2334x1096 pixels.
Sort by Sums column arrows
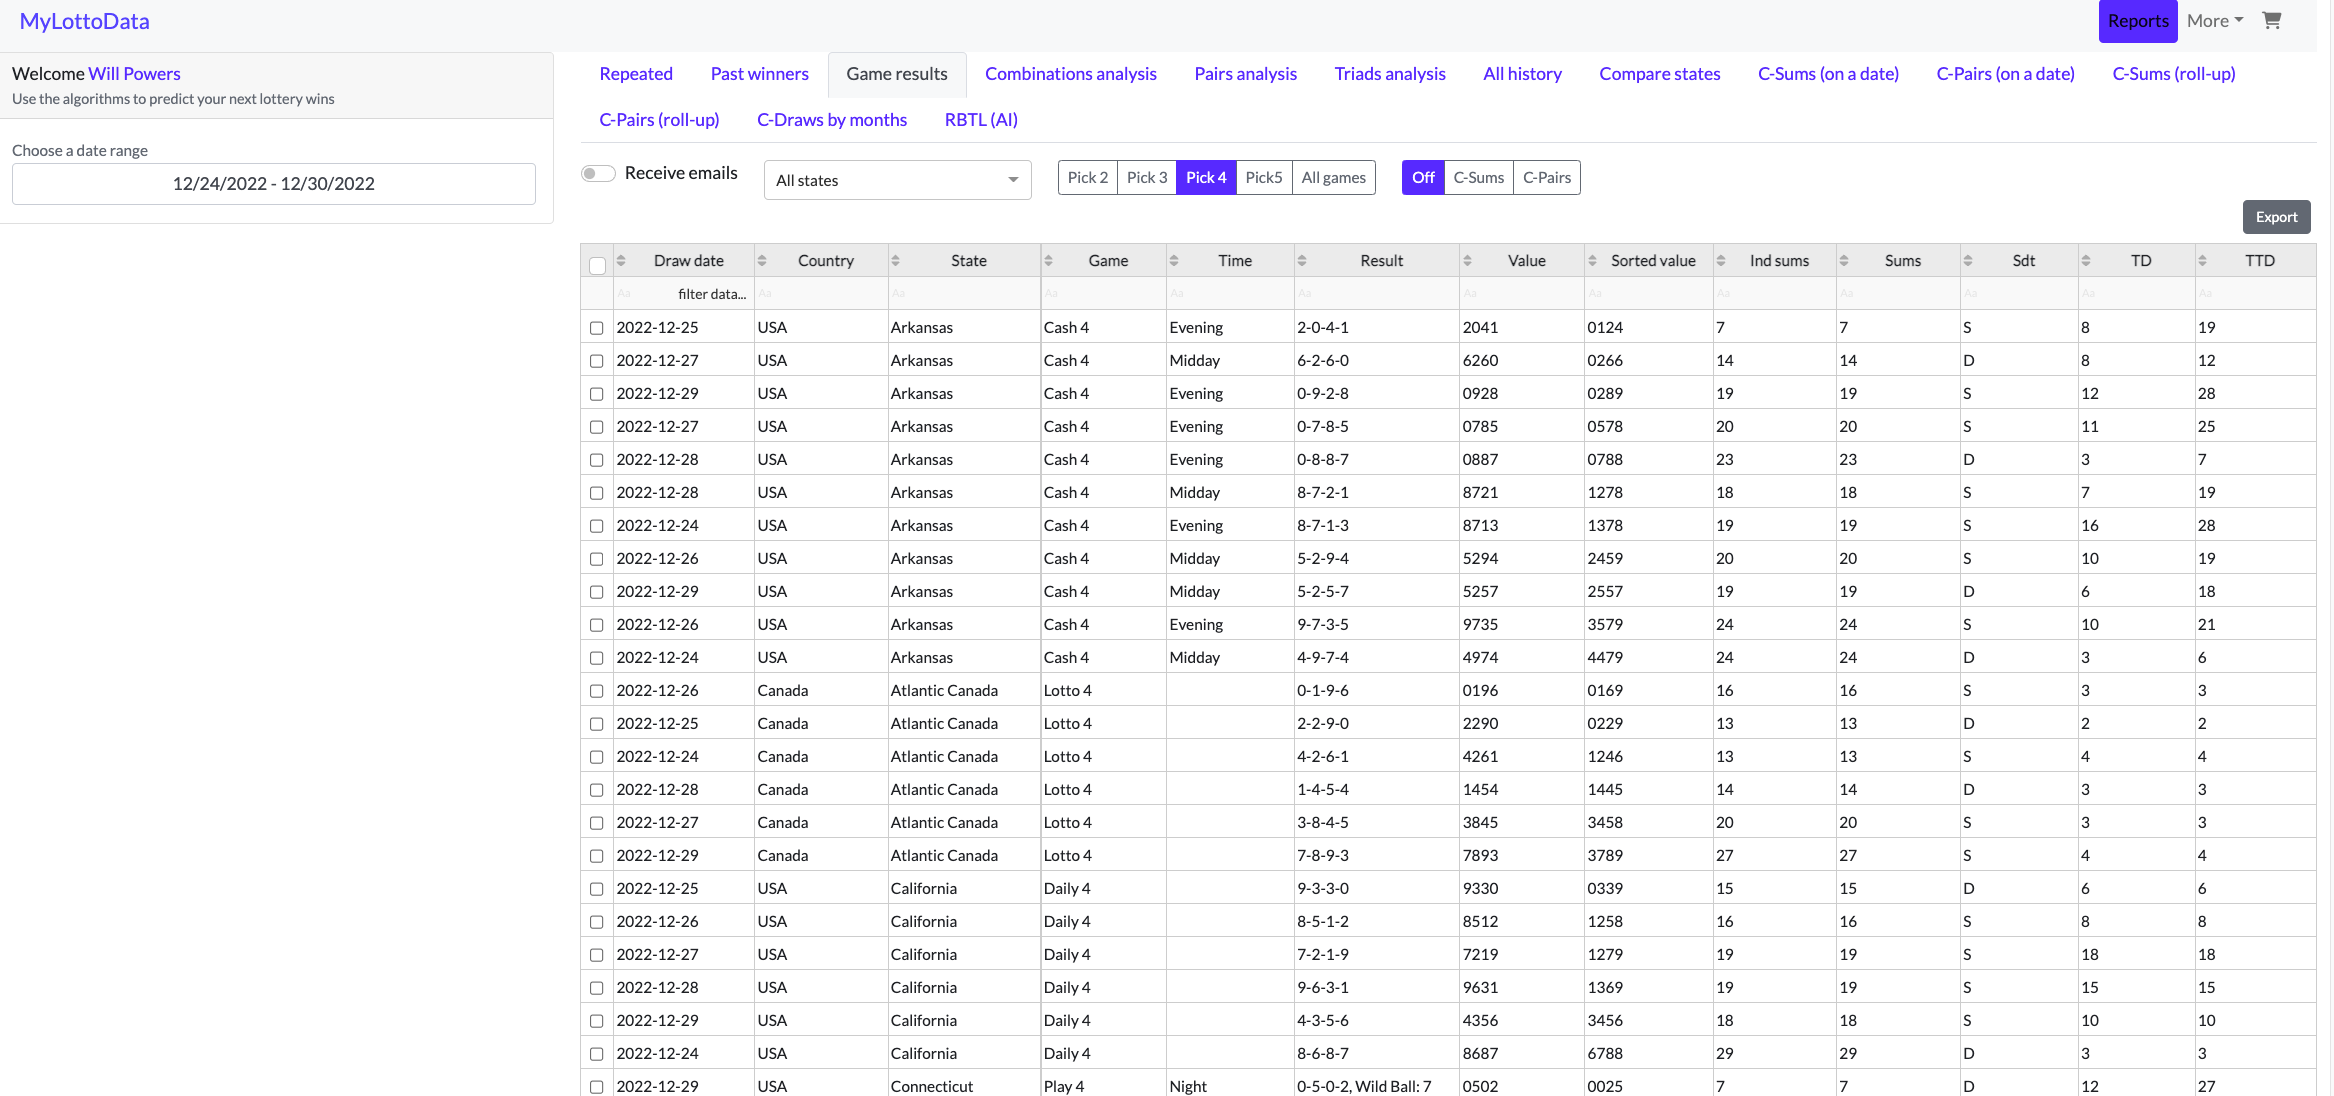1844,261
